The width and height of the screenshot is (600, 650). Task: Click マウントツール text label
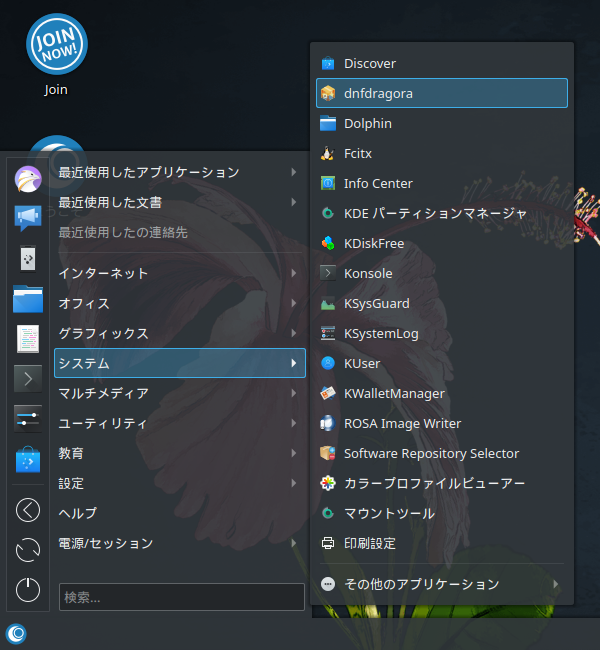pos(389,514)
